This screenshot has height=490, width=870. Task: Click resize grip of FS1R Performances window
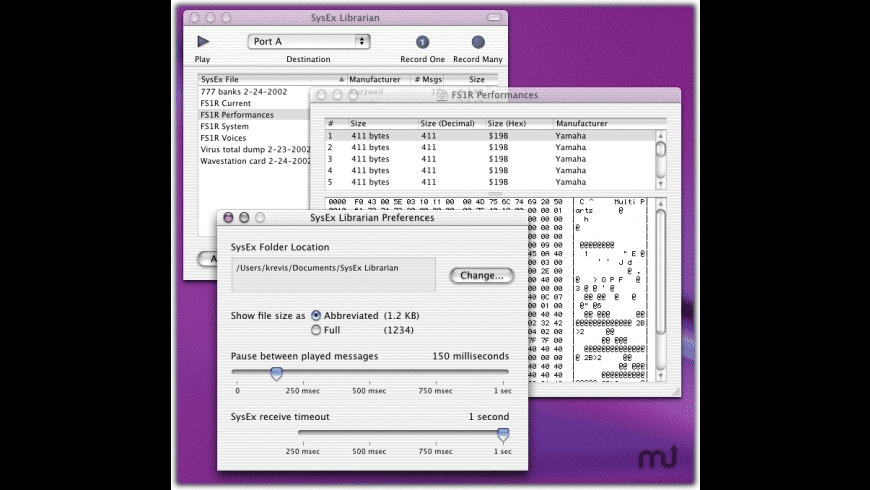pos(676,392)
